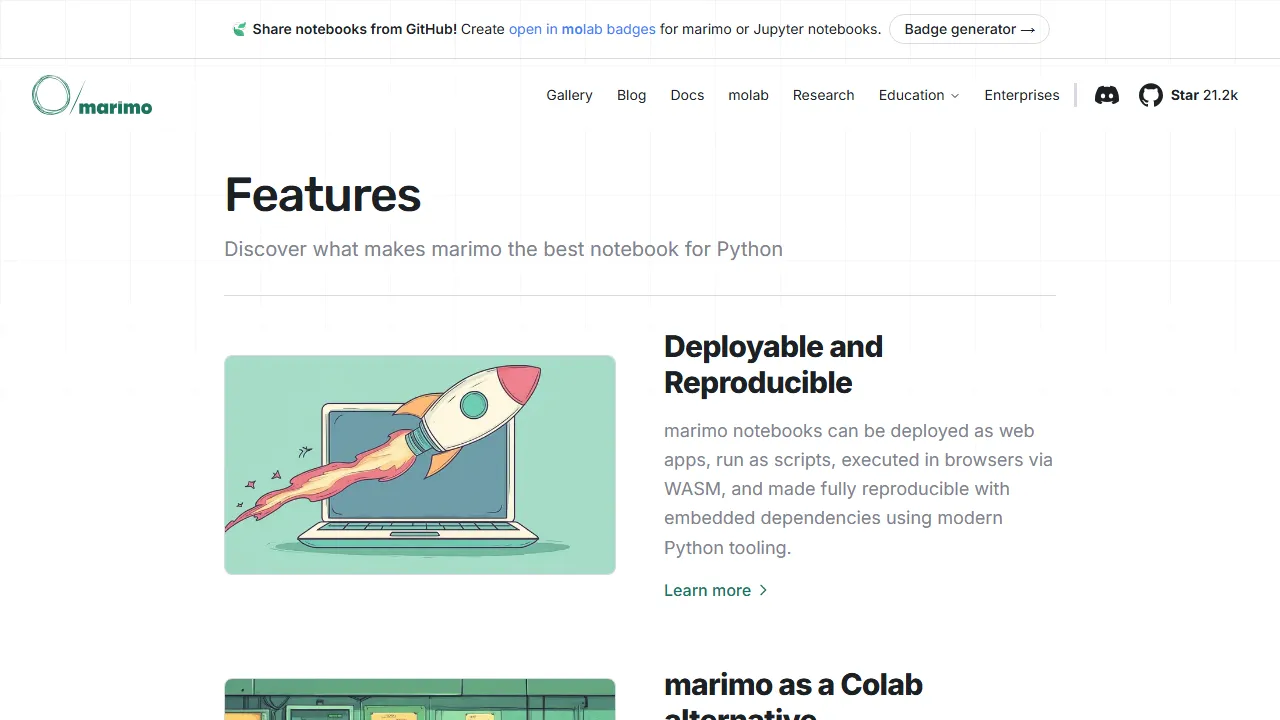The width and height of the screenshot is (1280, 720).
Task: Click Learn more under Deployable and Reproducible
Action: 716,590
